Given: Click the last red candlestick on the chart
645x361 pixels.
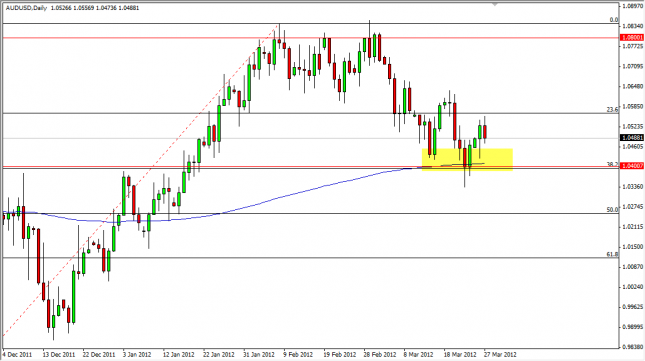Looking at the screenshot, I should coord(485,132).
